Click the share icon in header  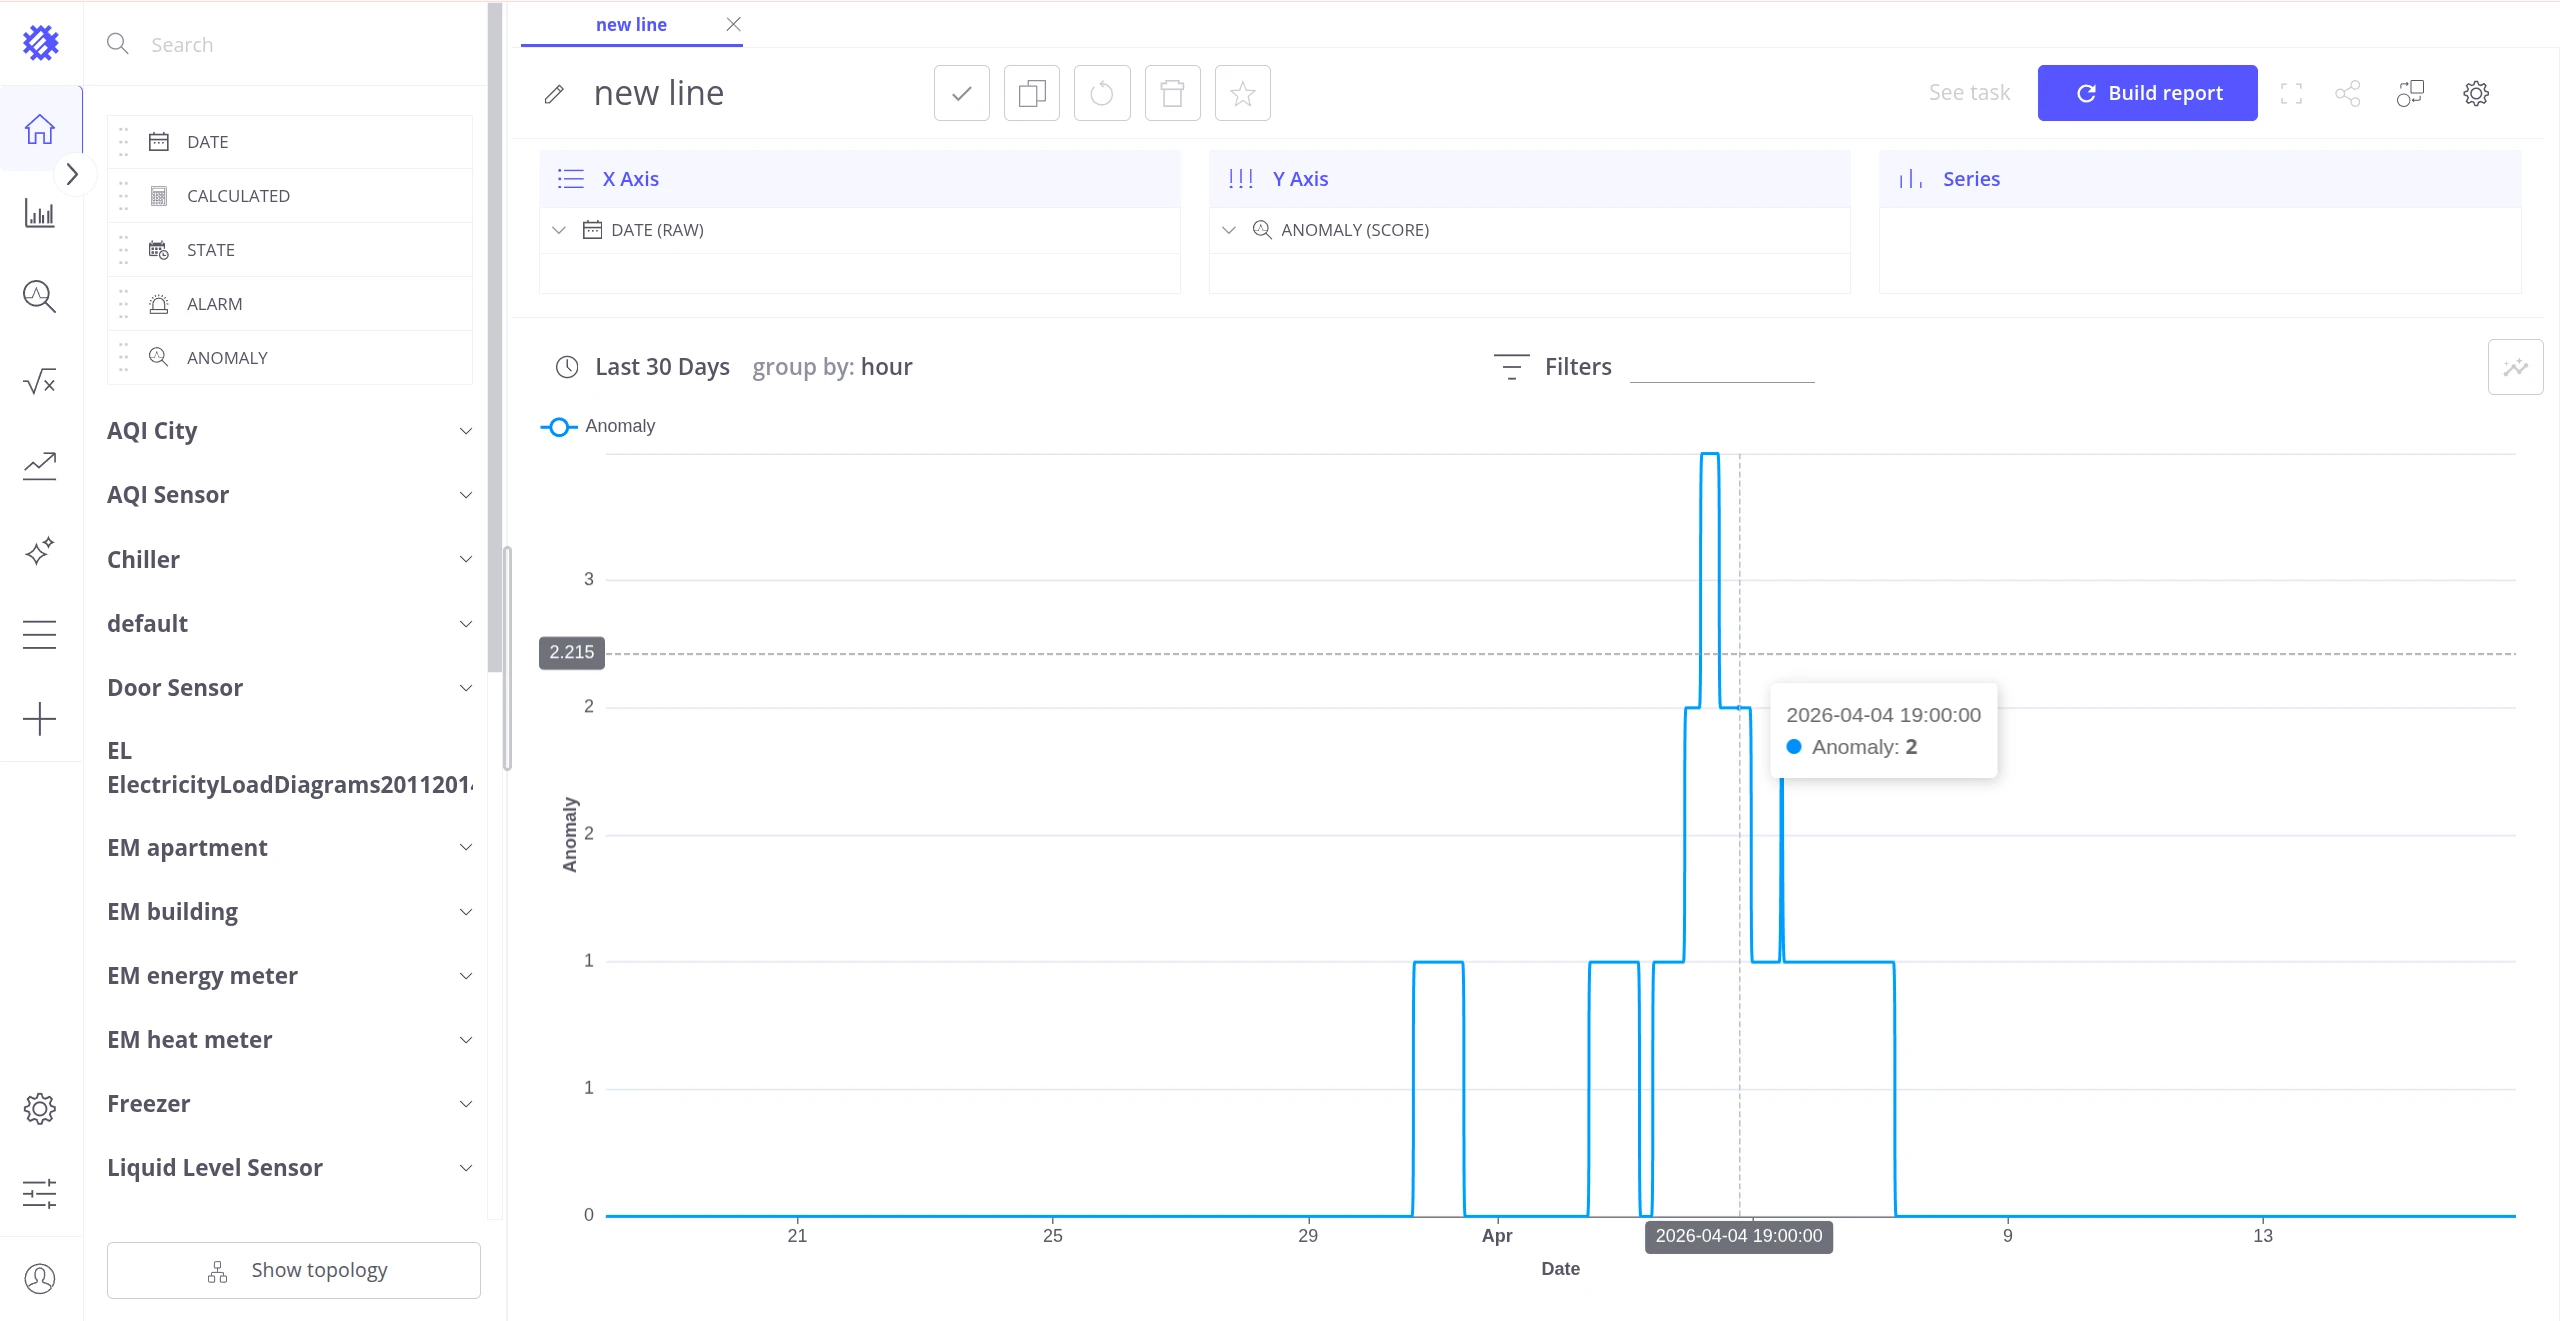pos(2348,94)
